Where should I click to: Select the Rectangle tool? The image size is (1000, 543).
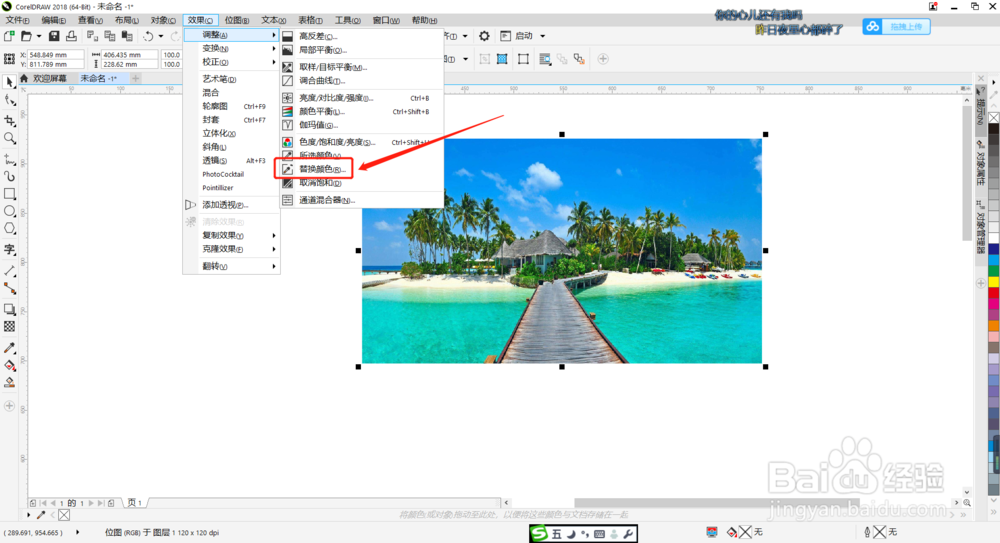point(10,193)
